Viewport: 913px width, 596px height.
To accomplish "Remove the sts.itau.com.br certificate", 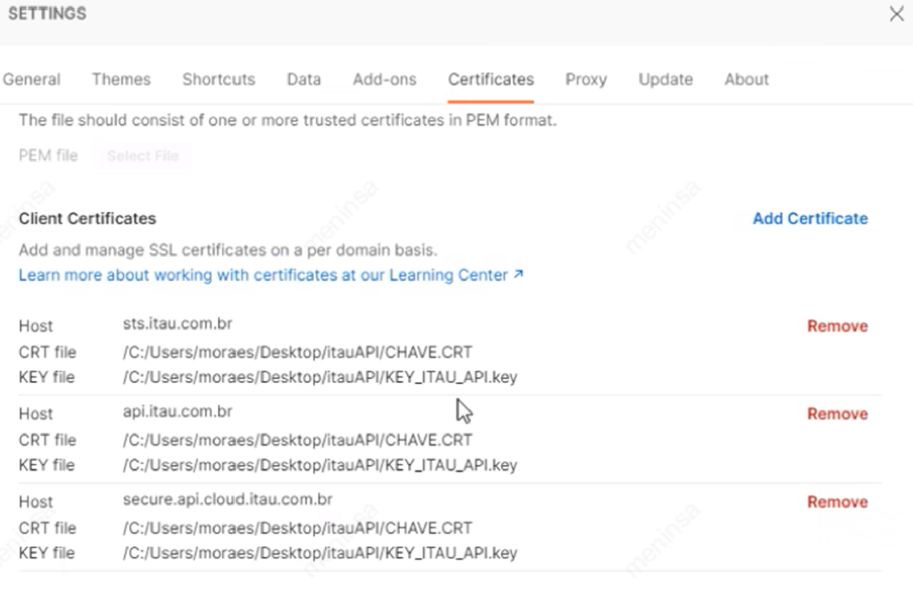I will (x=837, y=326).
